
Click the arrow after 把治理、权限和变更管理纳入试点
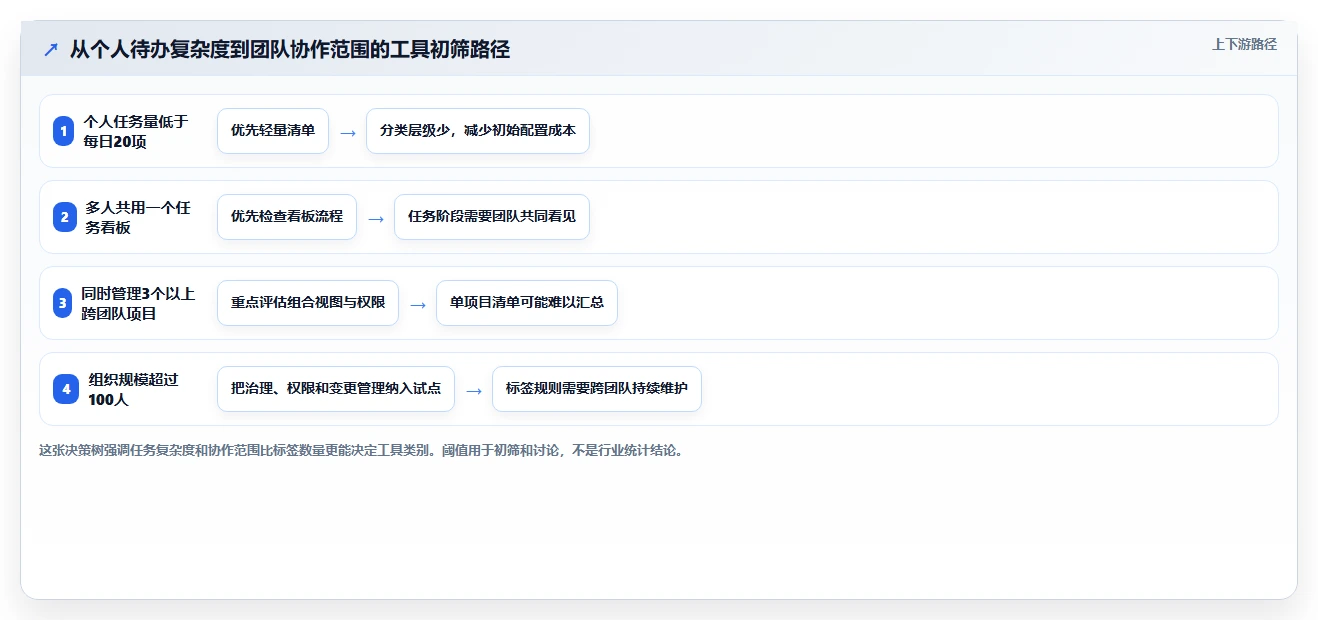pyautogui.click(x=474, y=390)
